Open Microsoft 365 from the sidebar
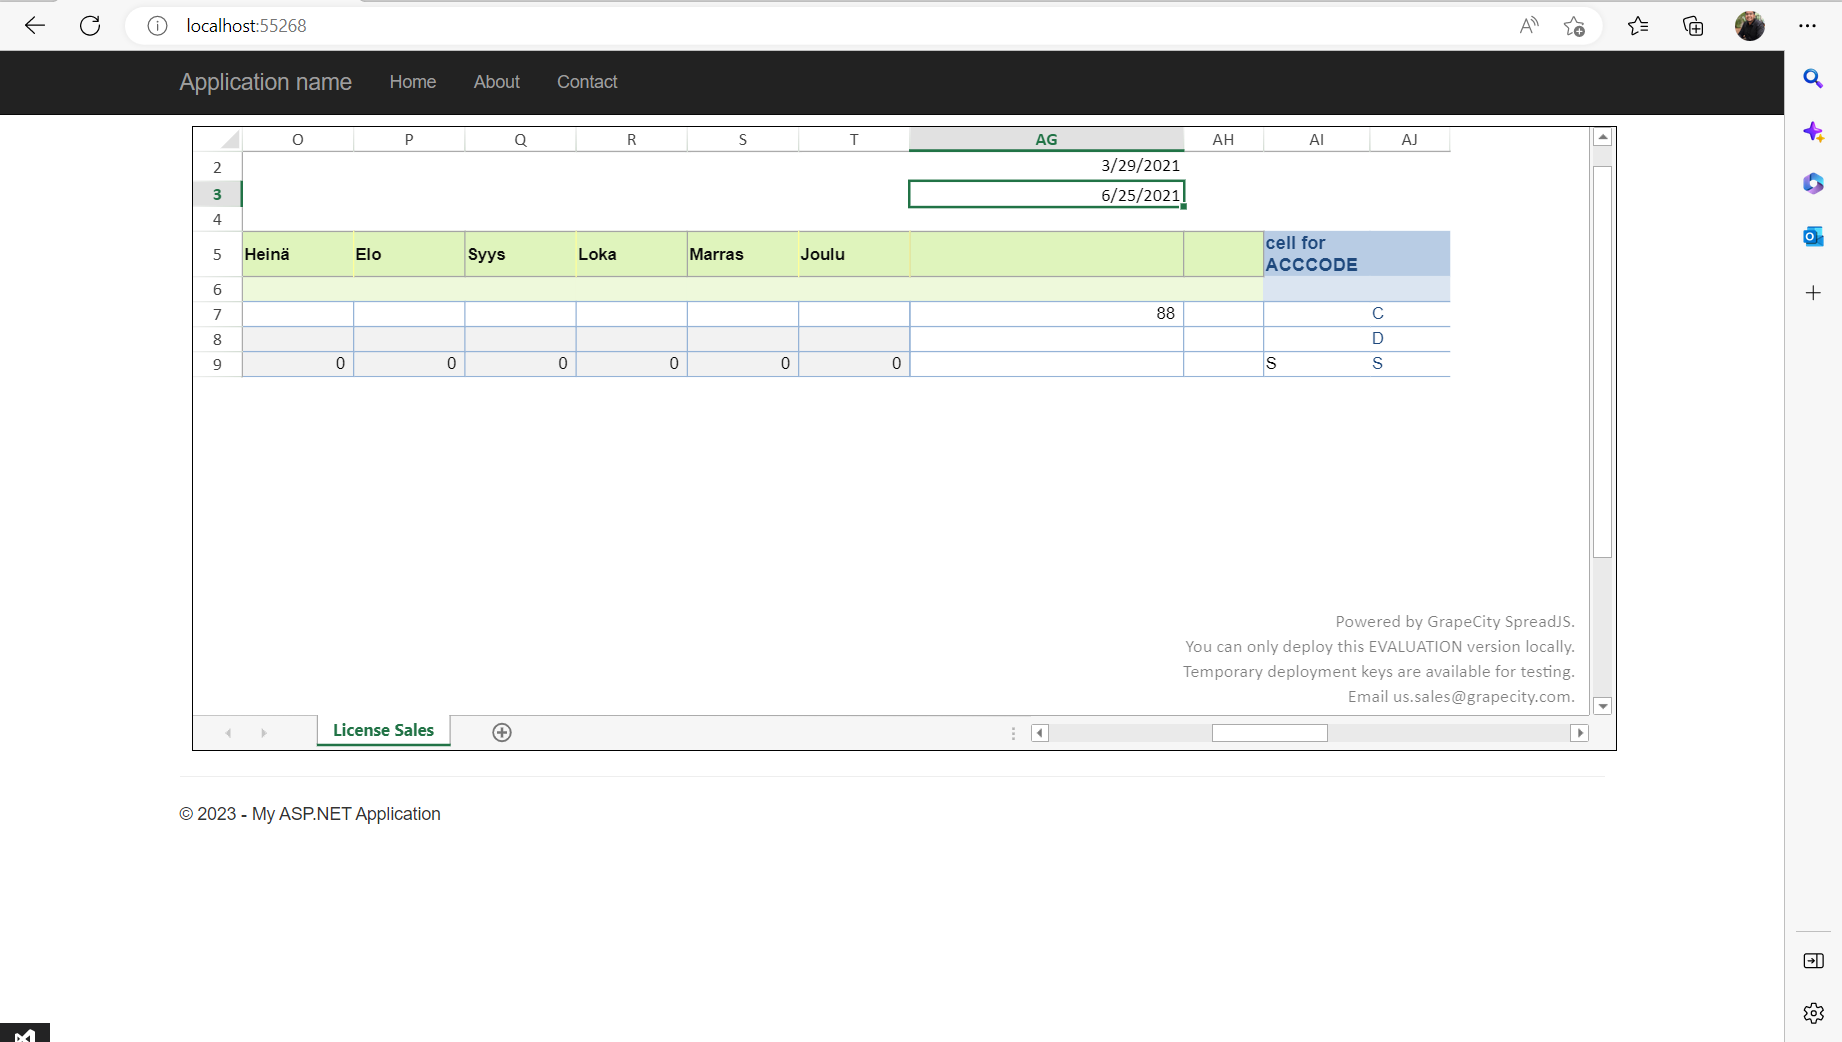 pos(1813,184)
